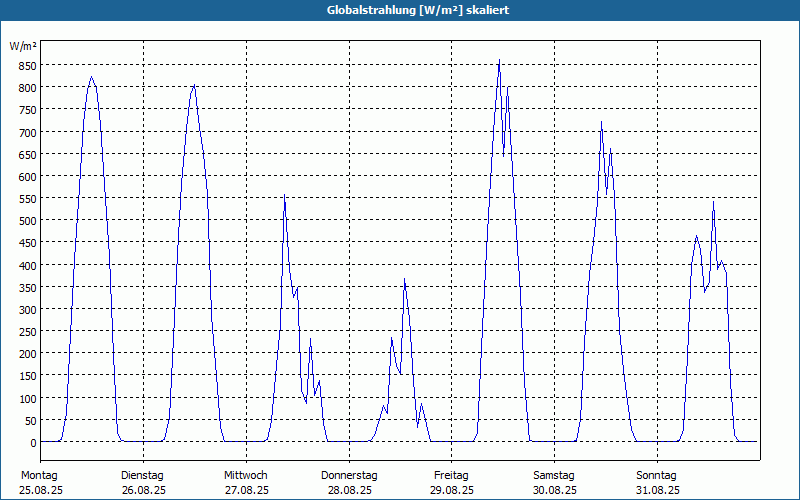Select the 150 axis value

[x=28, y=377]
